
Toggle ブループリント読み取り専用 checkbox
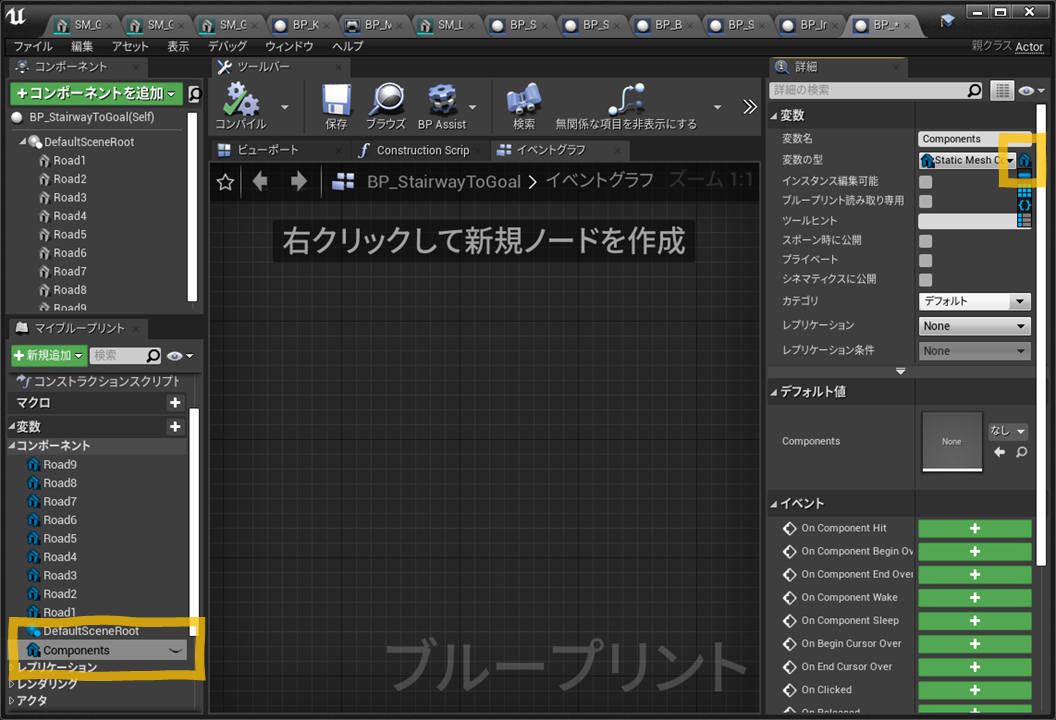point(926,201)
